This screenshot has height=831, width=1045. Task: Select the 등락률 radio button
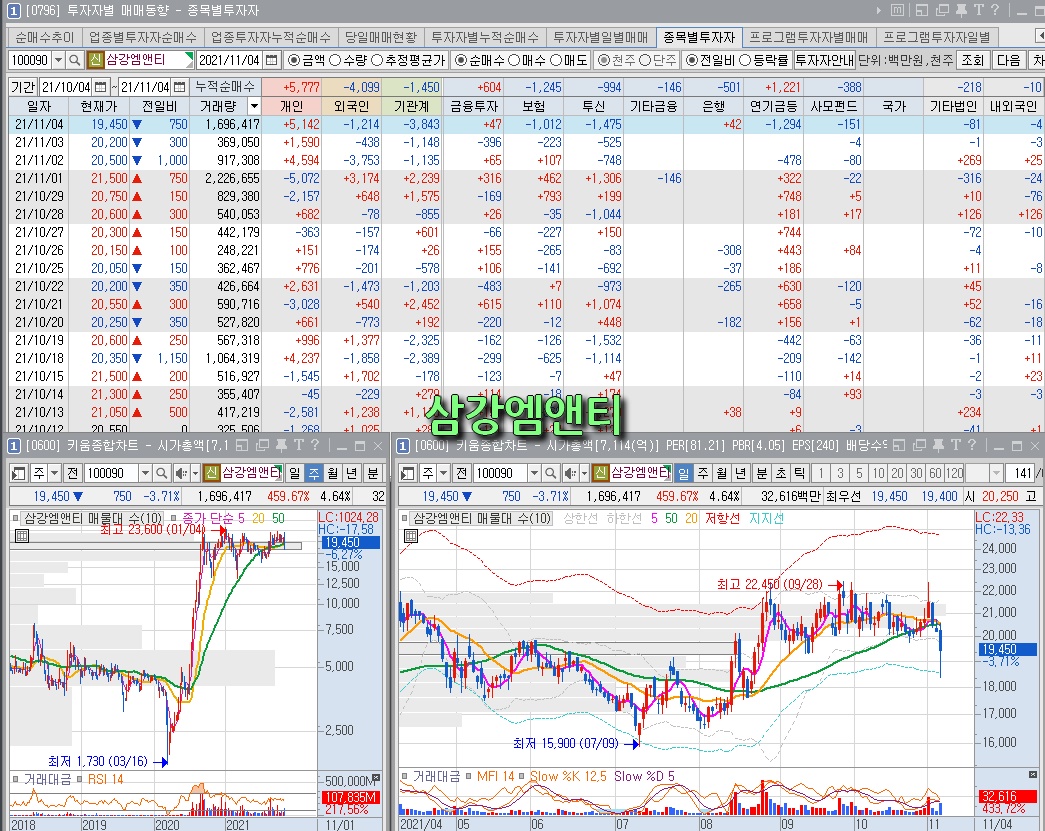(746, 61)
